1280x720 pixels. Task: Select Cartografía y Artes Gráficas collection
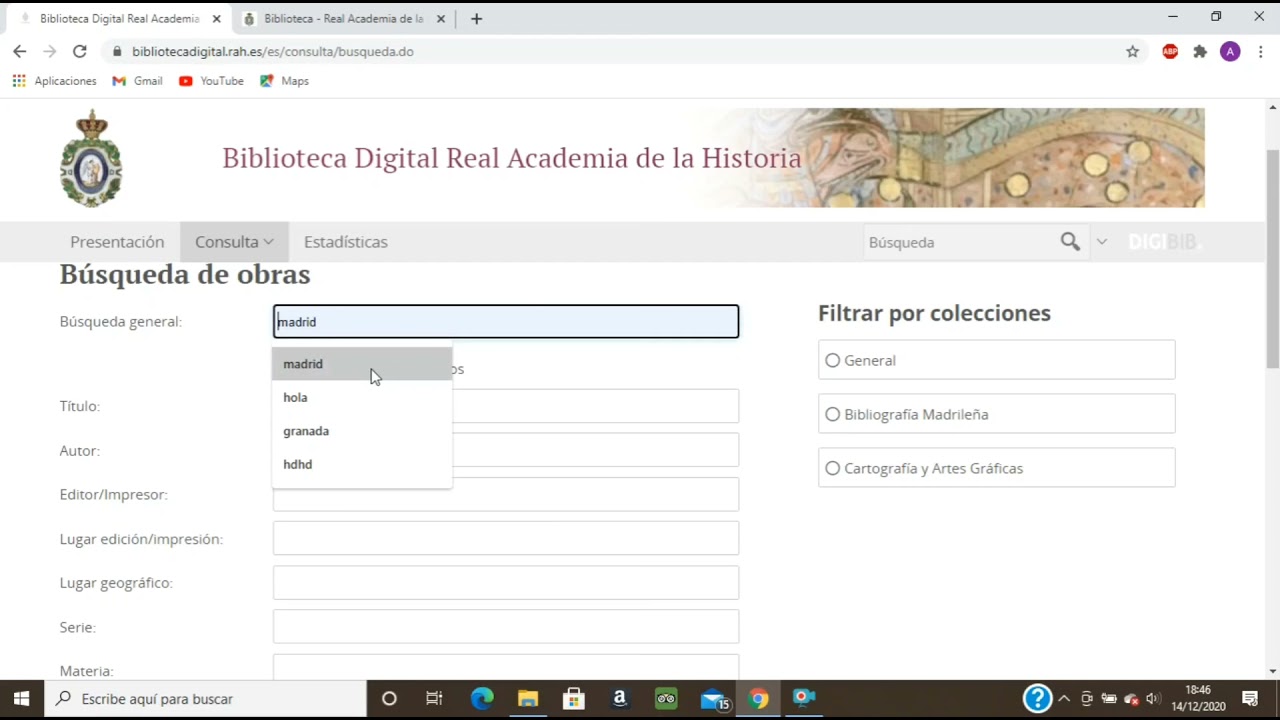832,468
